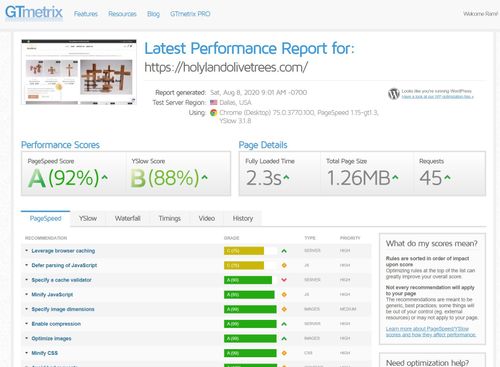
Task: Open Learn more about PageSpeed/YSlow scores link
Action: [431, 332]
